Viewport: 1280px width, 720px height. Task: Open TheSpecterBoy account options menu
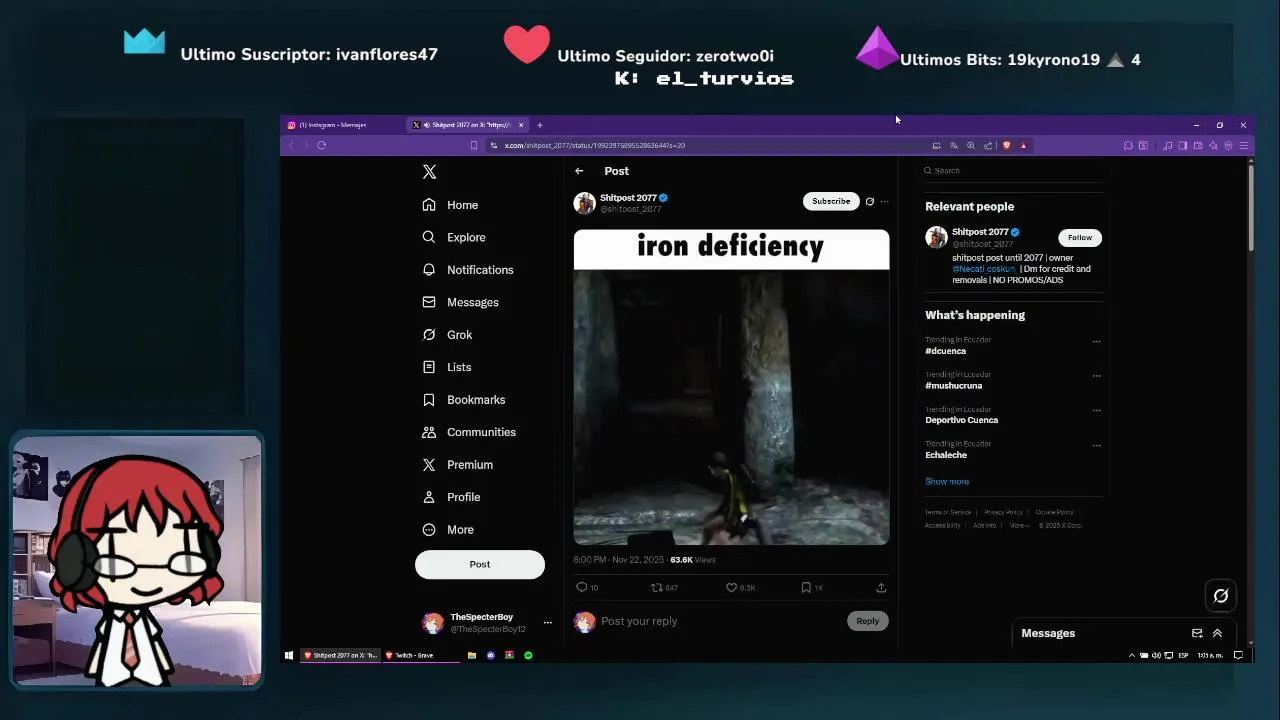pyautogui.click(x=547, y=623)
